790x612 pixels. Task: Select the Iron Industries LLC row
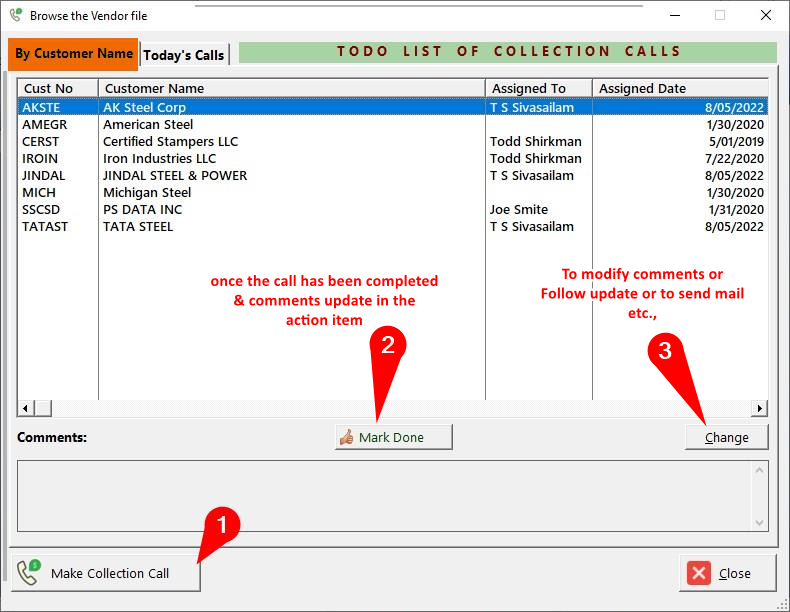(392, 159)
